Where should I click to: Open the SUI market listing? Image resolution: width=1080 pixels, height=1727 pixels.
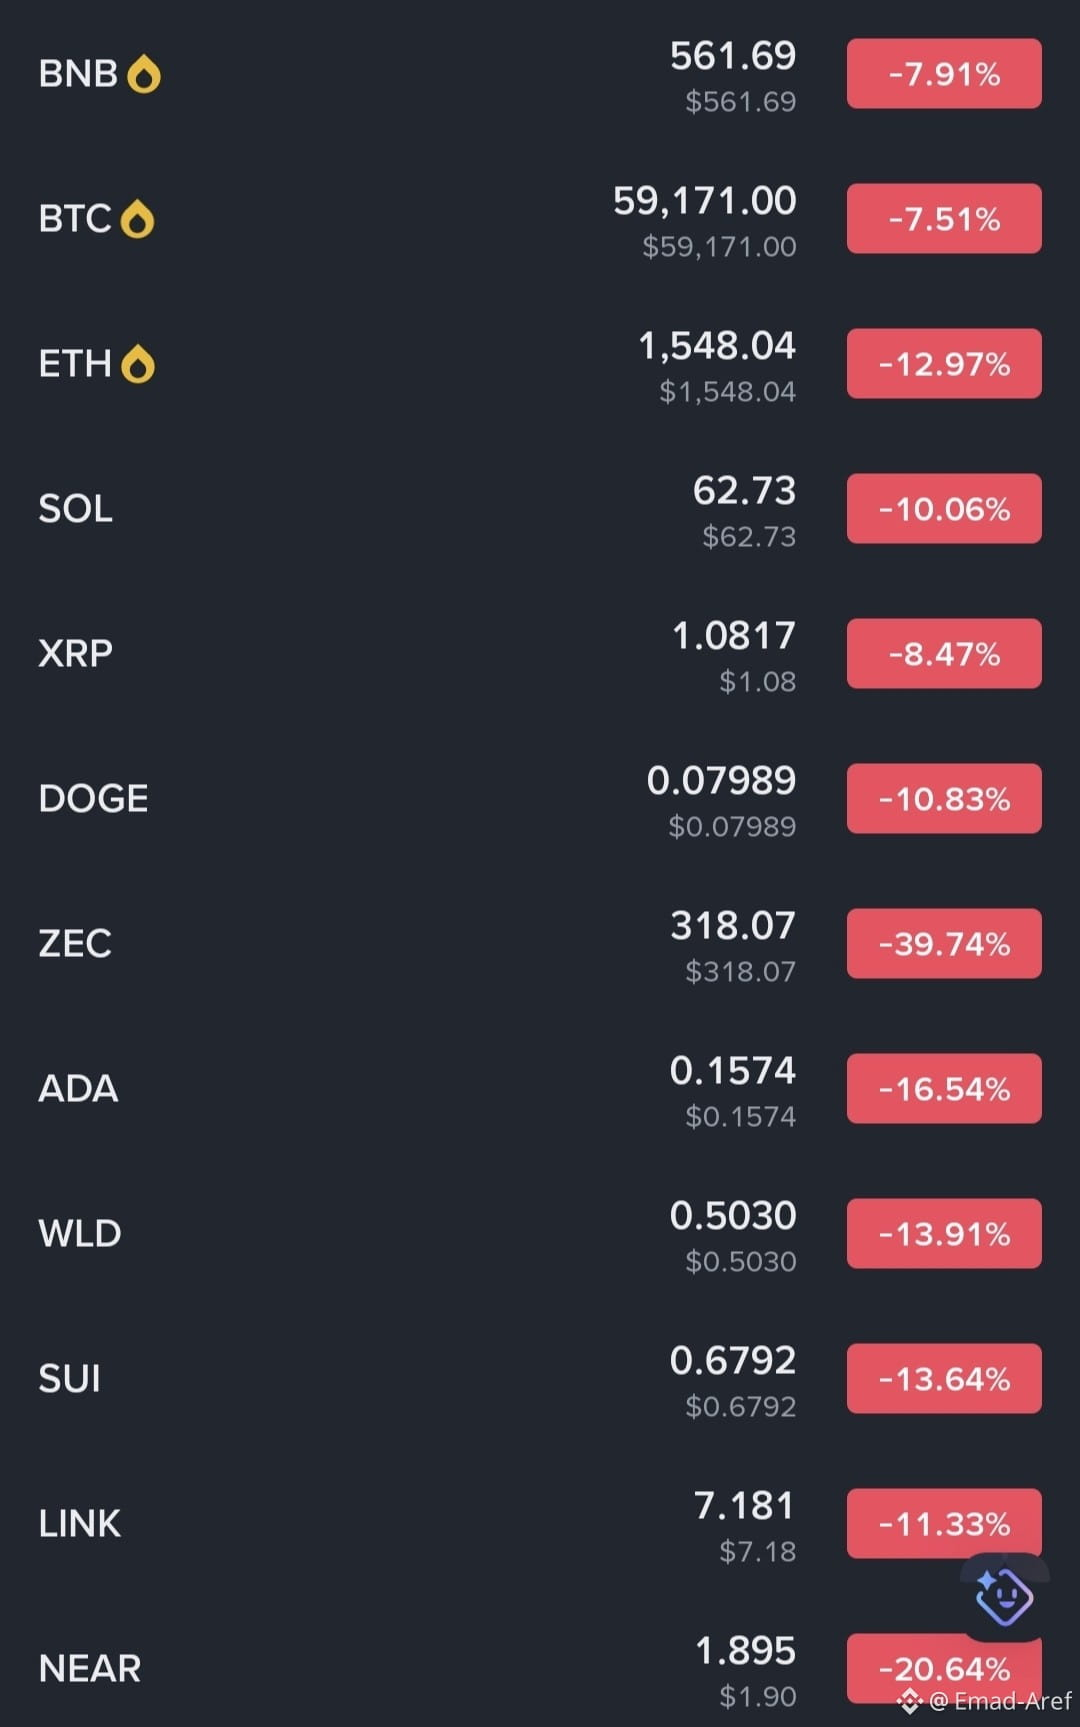[x=540, y=1379]
